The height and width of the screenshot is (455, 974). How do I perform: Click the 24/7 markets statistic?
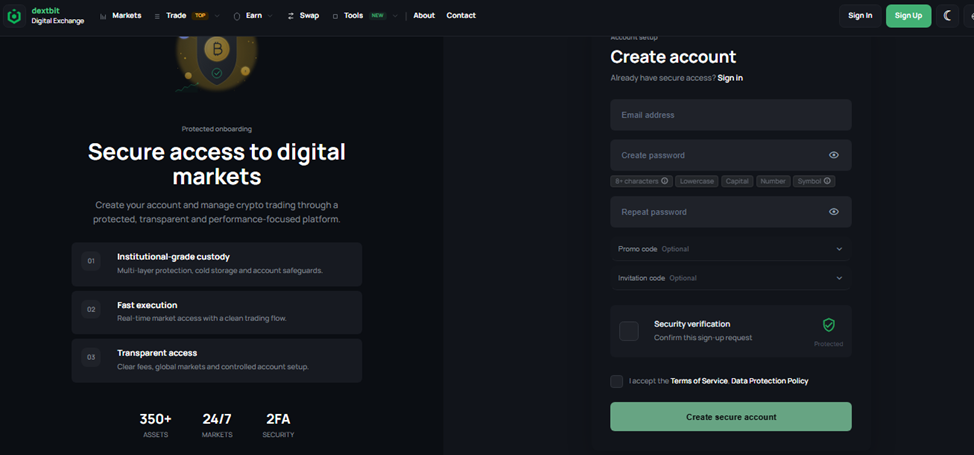point(217,425)
